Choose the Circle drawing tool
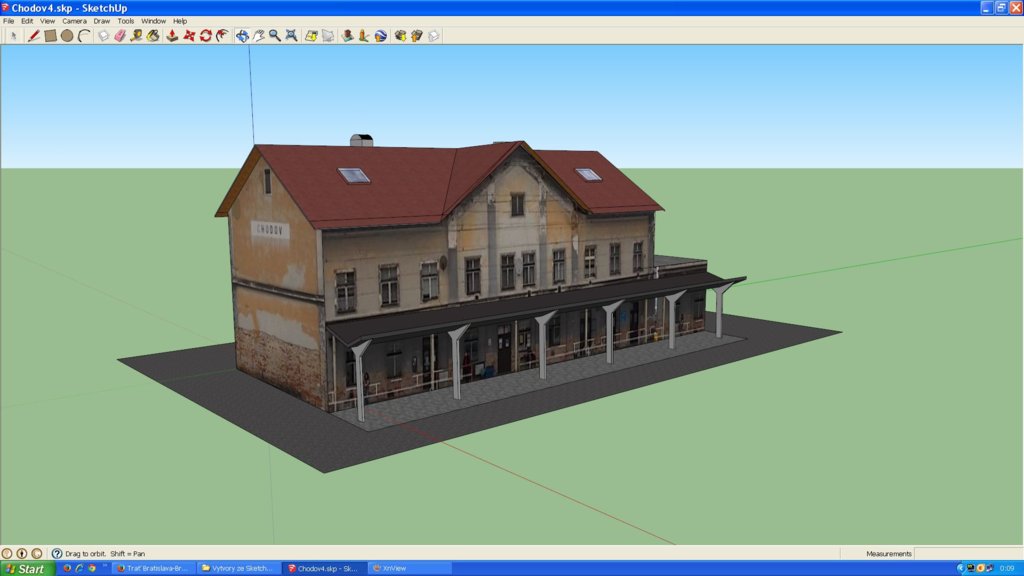Image resolution: width=1024 pixels, height=576 pixels. pos(67,35)
